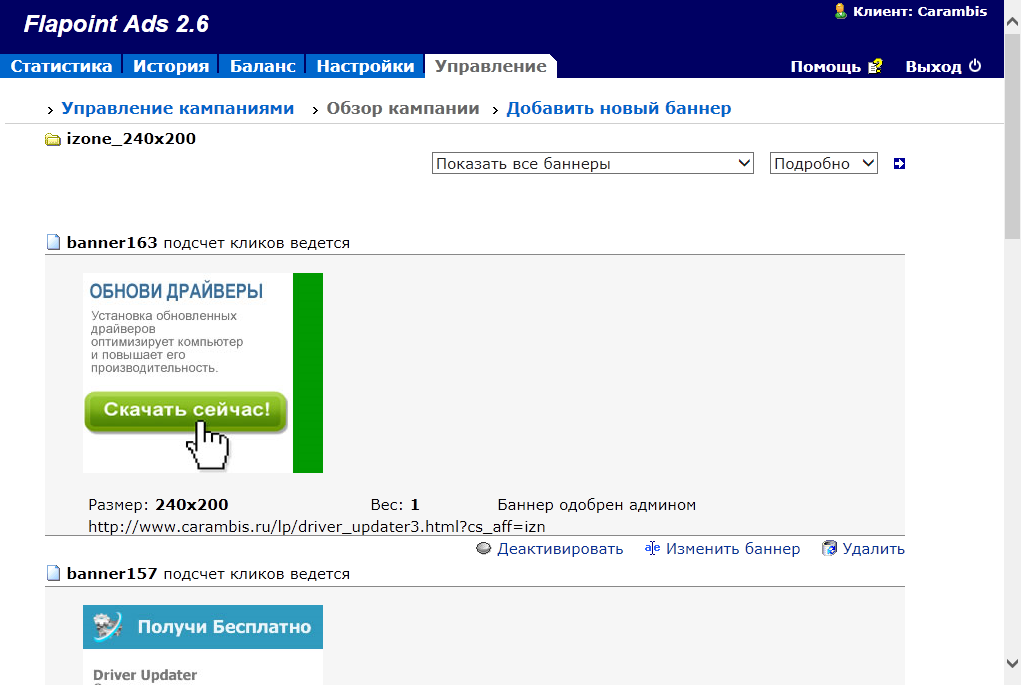
Task: Click the vertical scrollbar thumb
Action: click(1012, 137)
